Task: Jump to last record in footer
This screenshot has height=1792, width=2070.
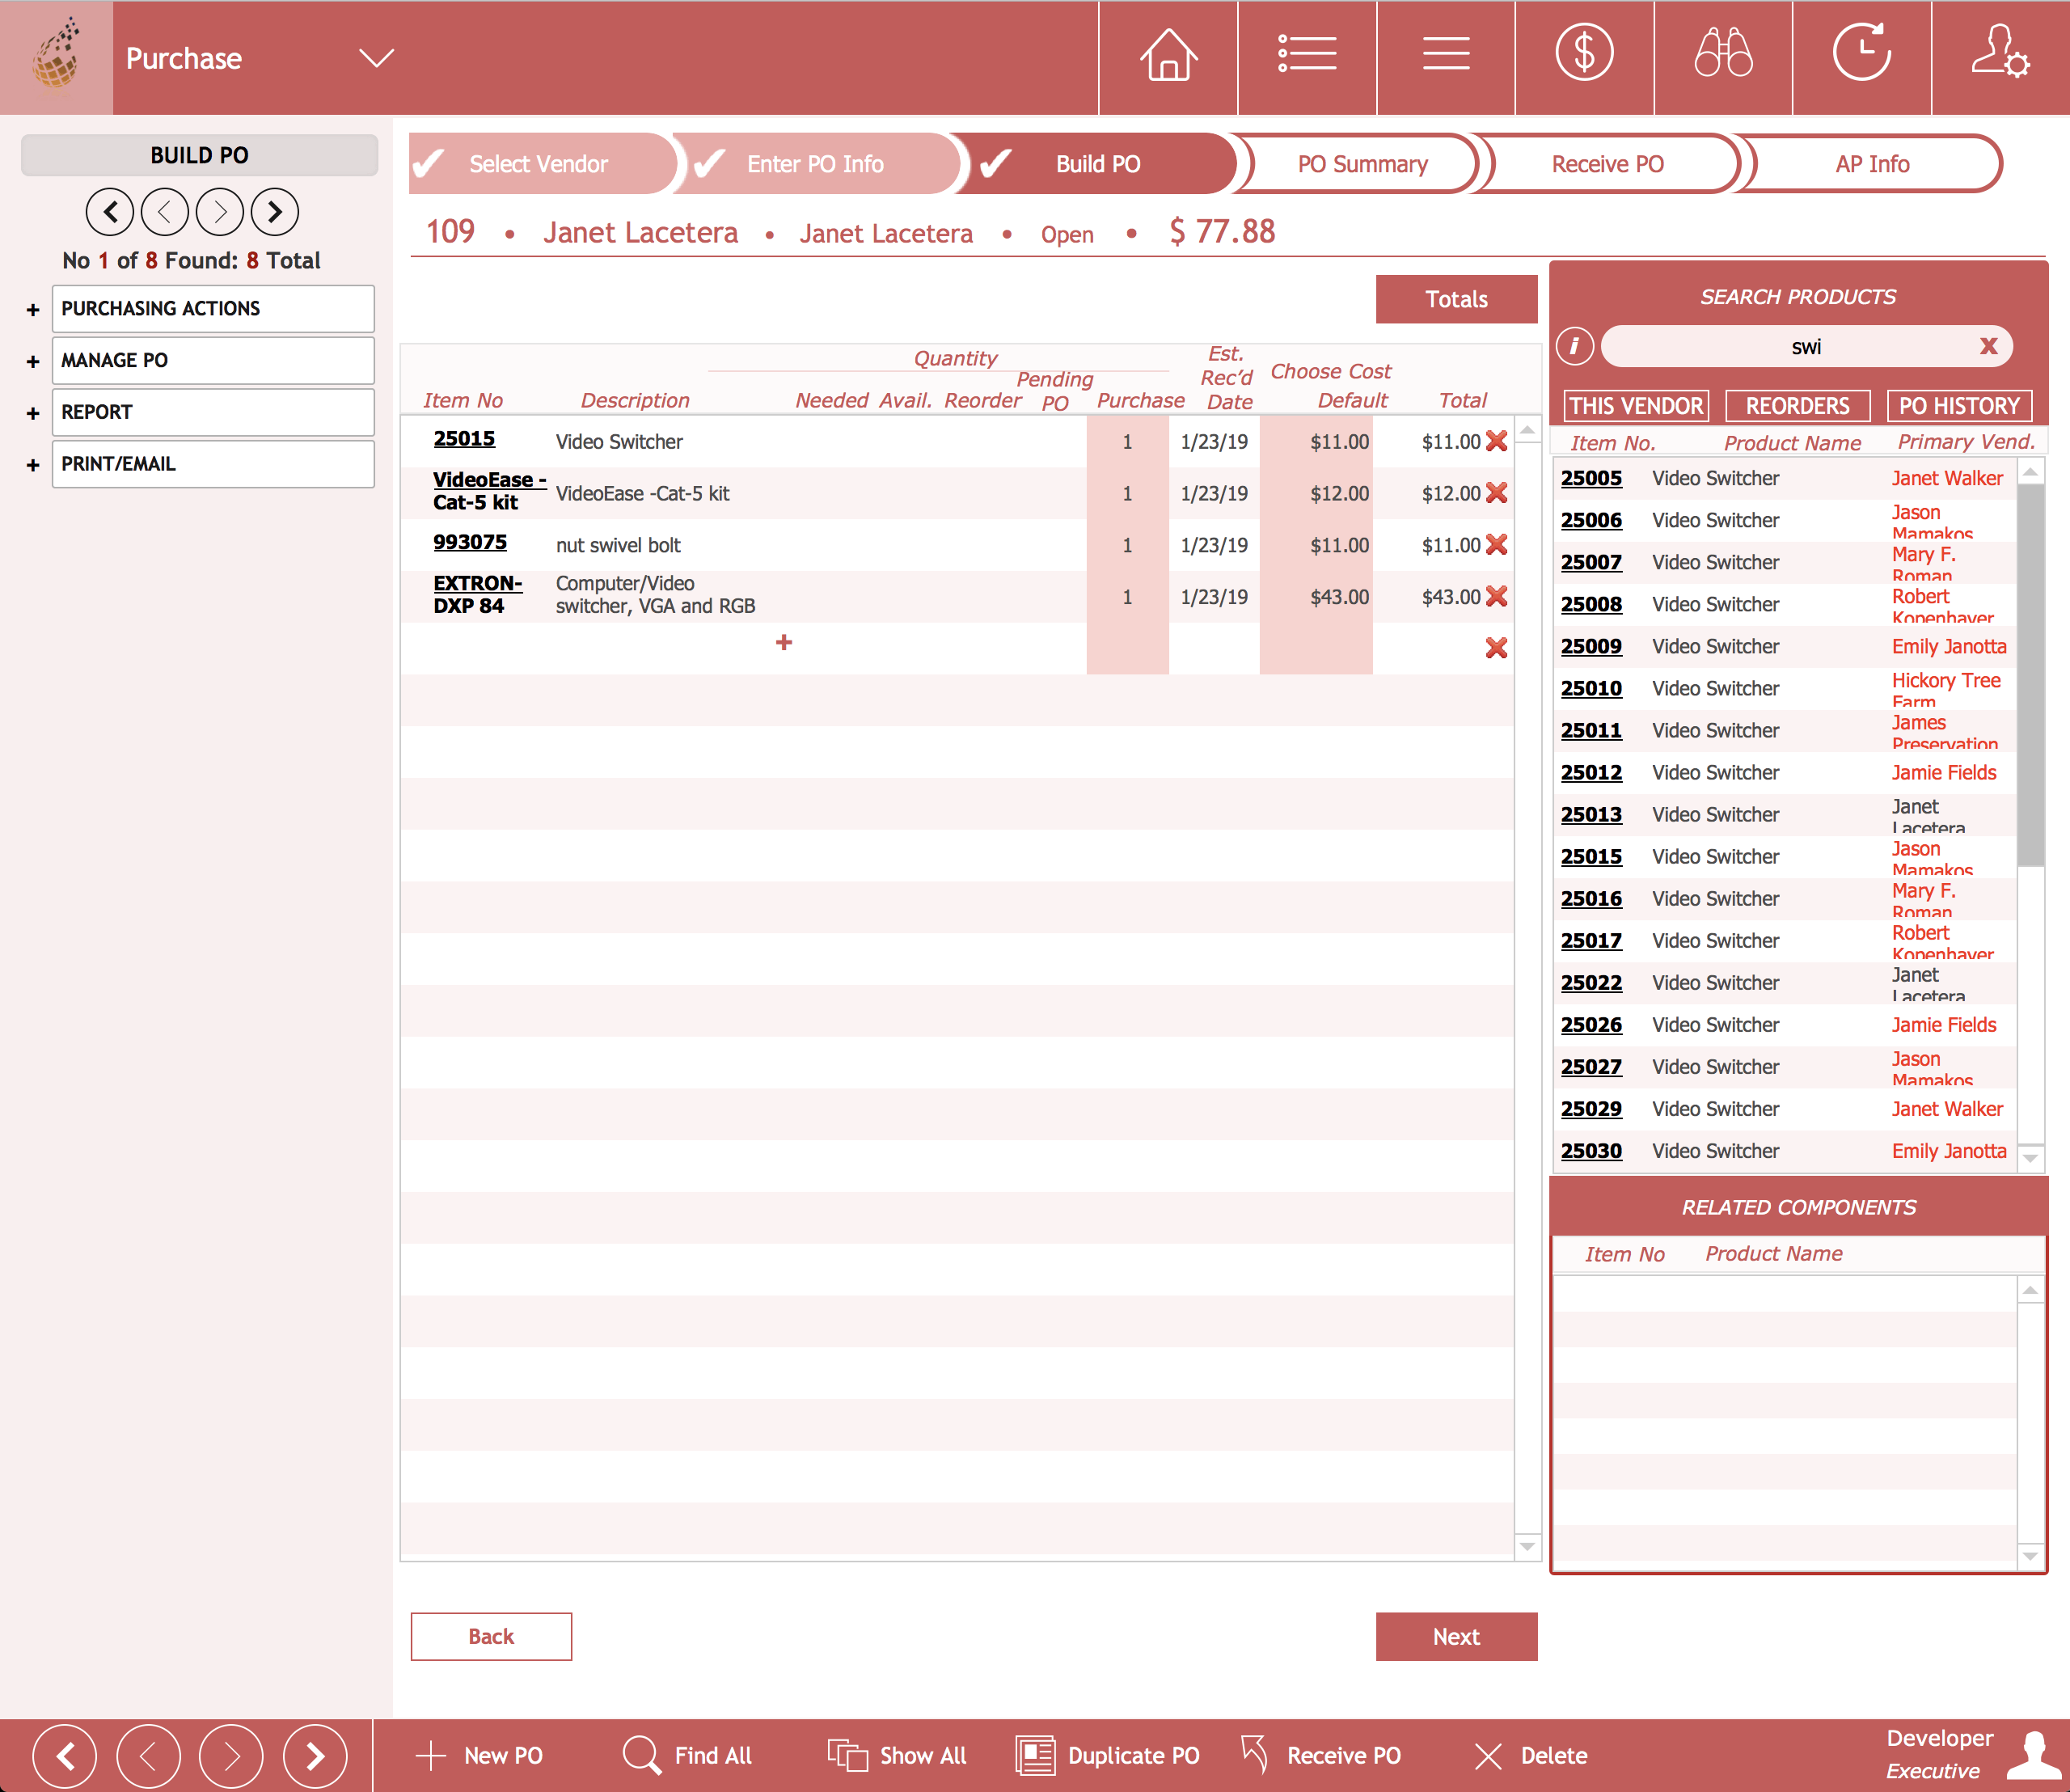Action: pos(315,1756)
